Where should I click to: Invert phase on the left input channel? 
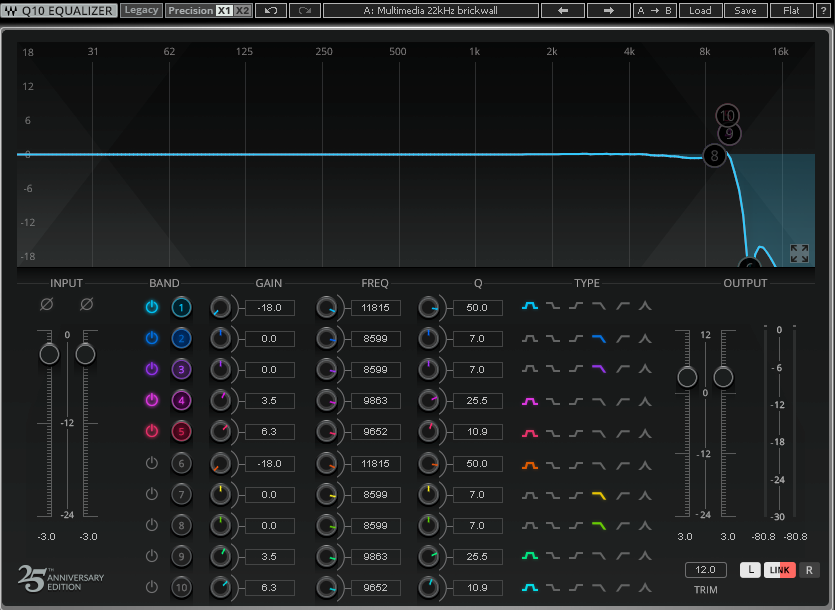pyautogui.click(x=47, y=304)
